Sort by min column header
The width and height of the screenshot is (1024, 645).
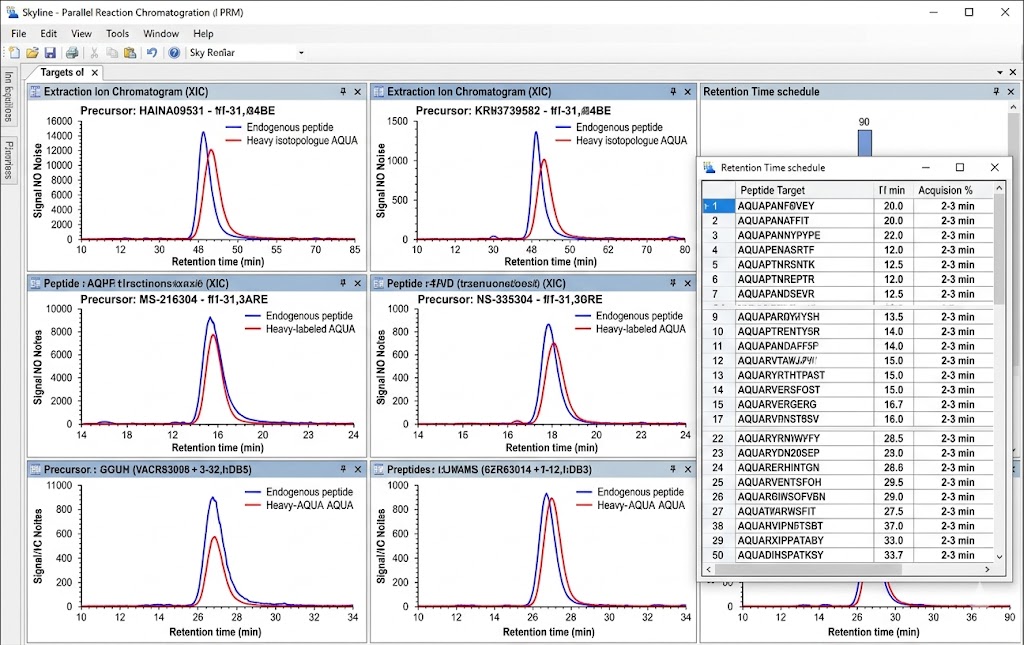893,190
